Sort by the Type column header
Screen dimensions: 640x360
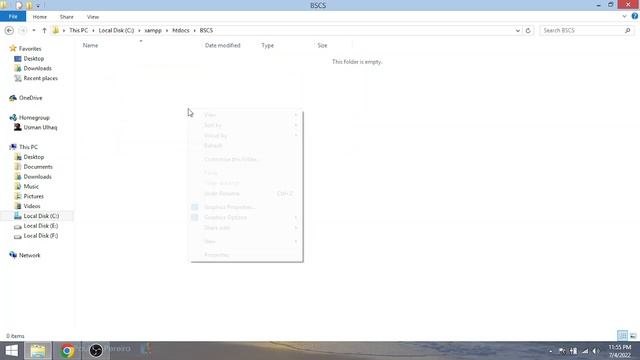coord(267,45)
